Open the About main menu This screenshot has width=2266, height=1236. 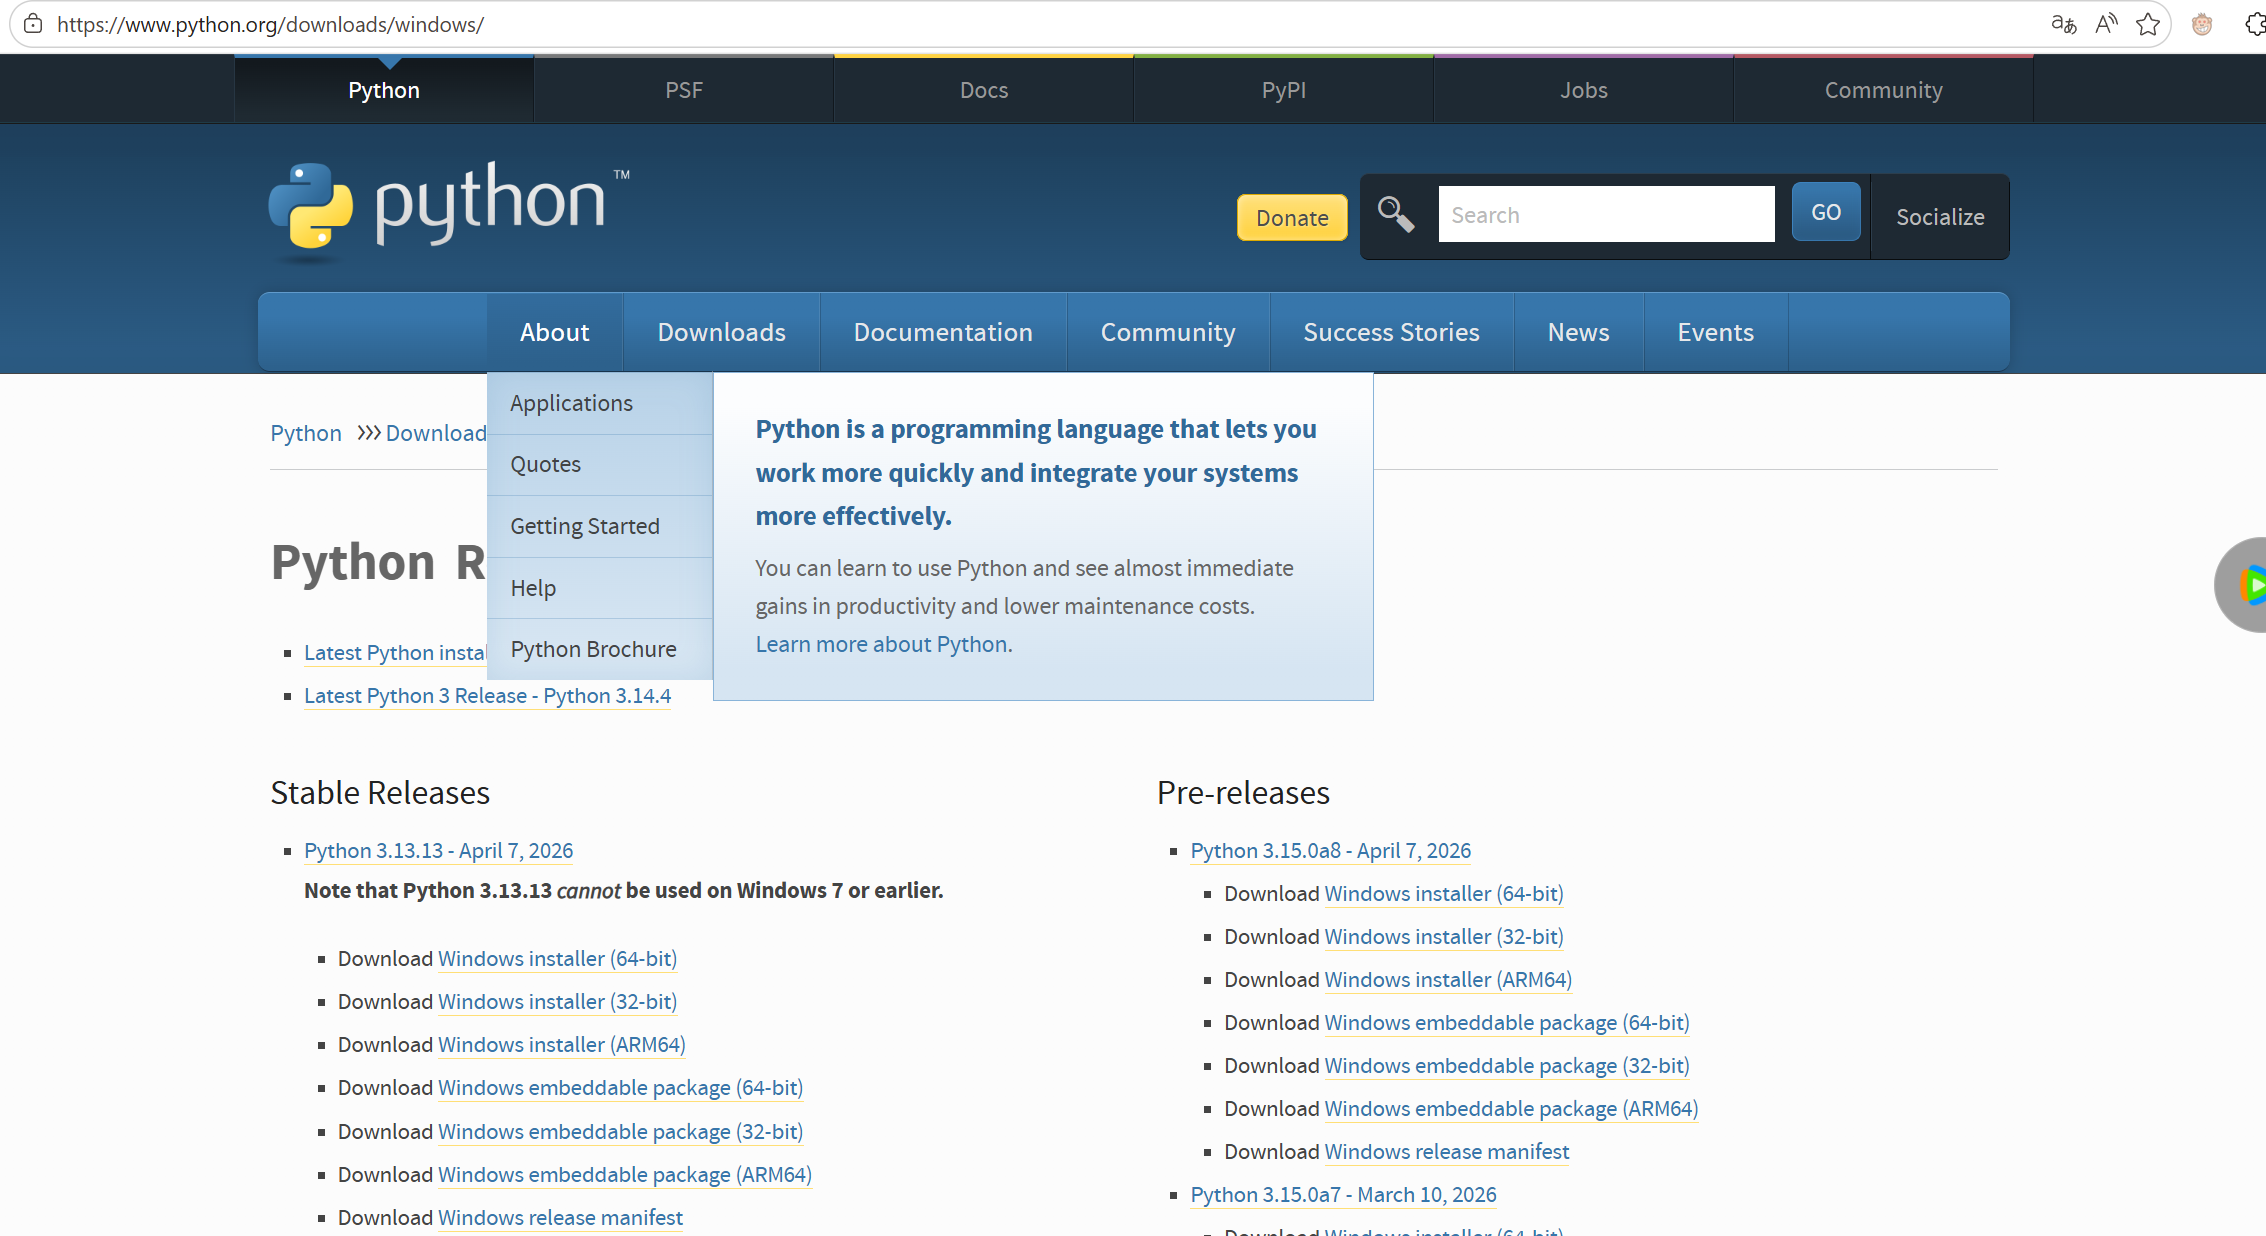tap(555, 332)
